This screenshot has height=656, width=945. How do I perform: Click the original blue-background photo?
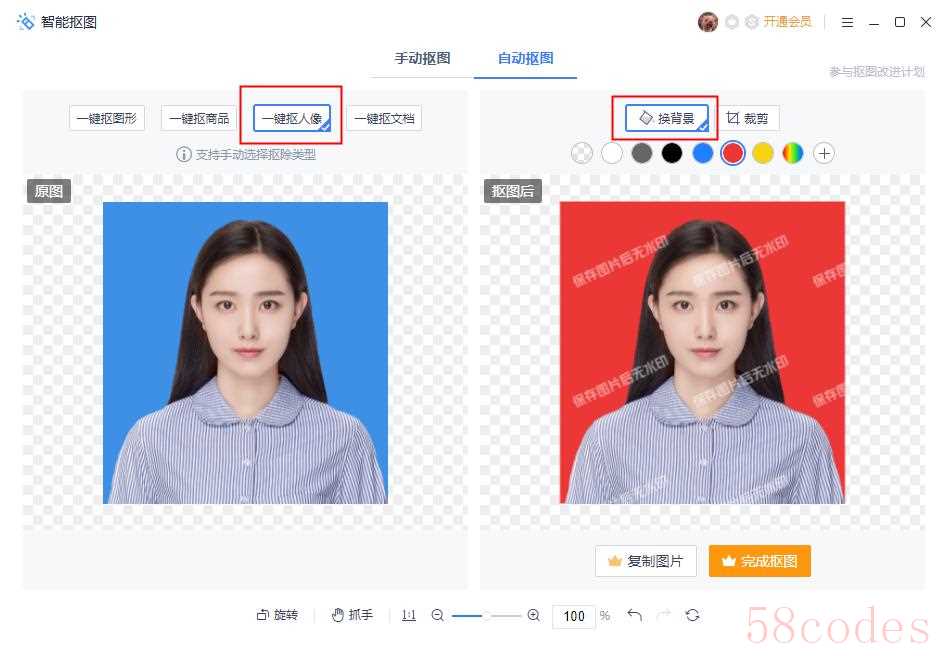tap(245, 353)
